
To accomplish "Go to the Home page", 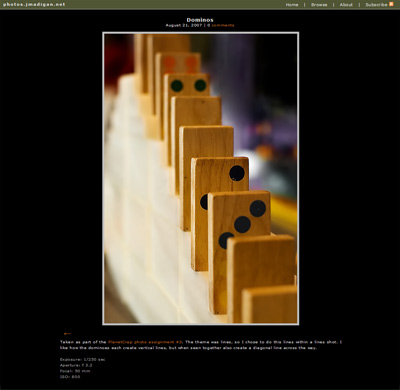I will pos(292,5).
